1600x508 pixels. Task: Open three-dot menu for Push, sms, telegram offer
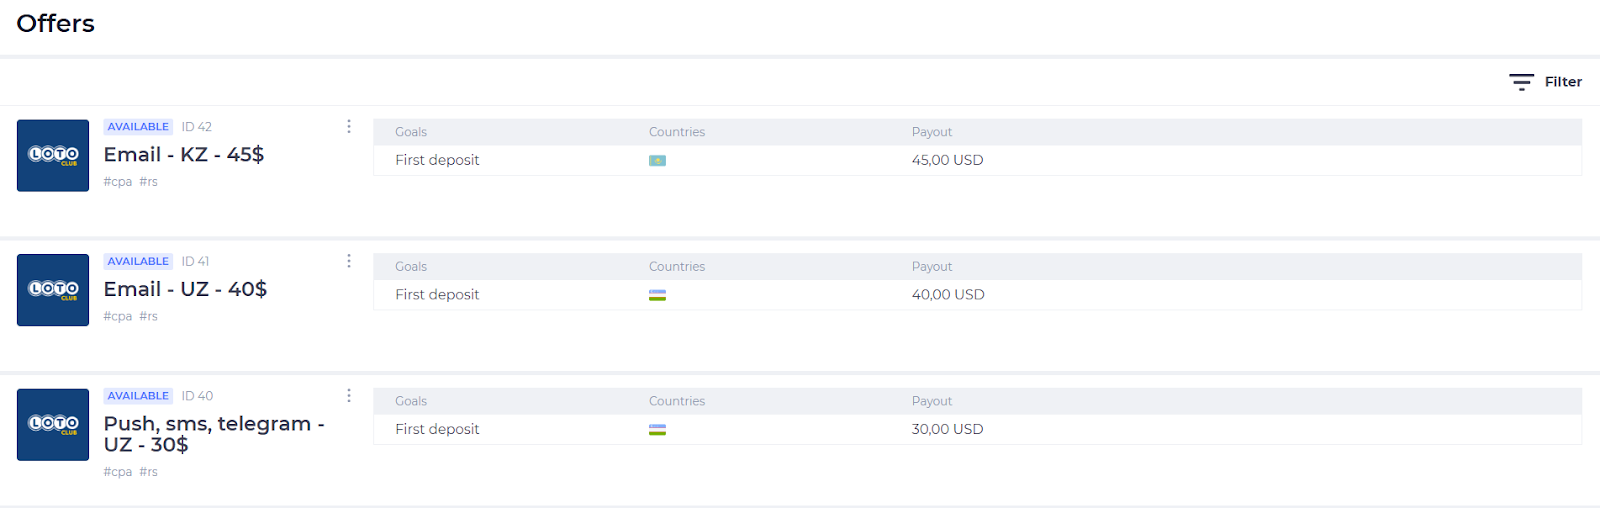coord(349,396)
